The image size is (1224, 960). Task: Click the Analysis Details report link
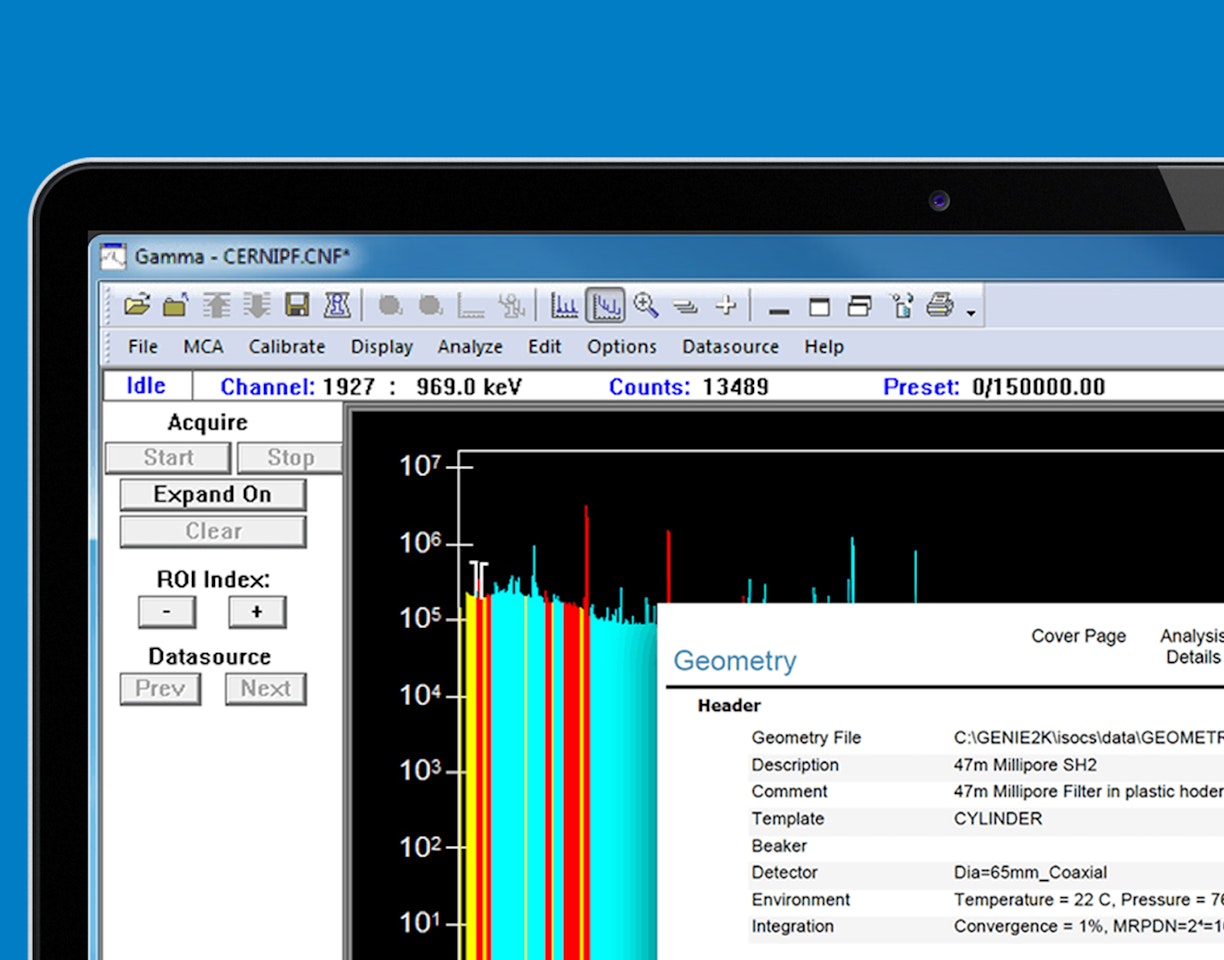[x=1192, y=646]
